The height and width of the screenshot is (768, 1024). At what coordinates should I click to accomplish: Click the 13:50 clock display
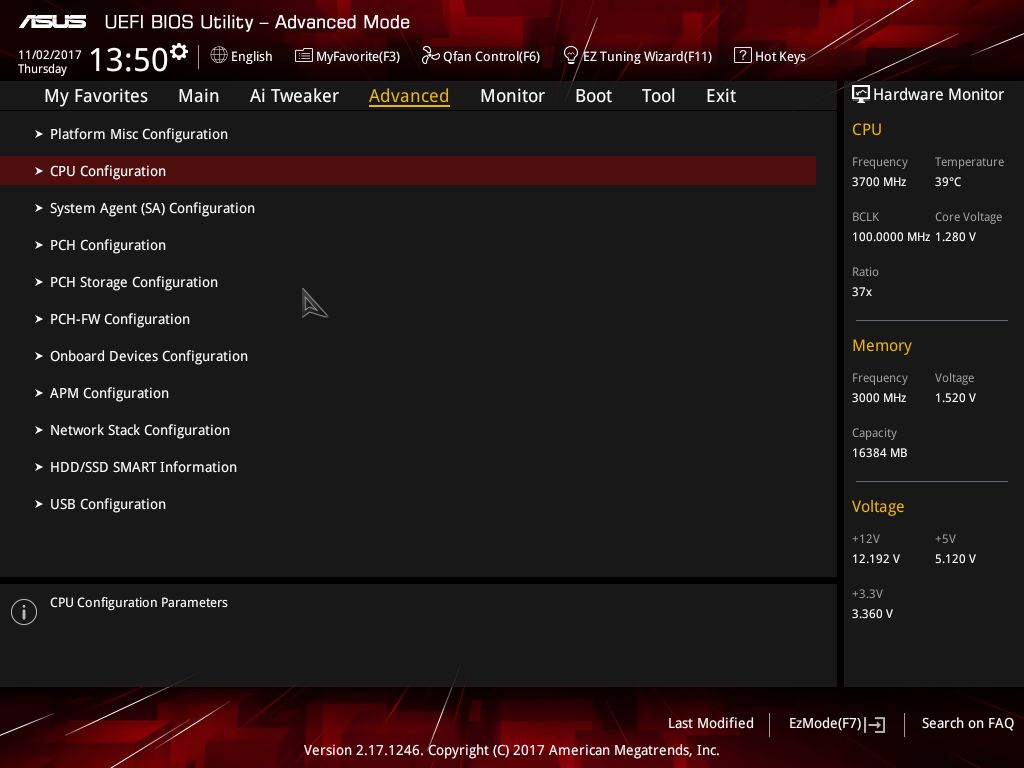point(129,59)
